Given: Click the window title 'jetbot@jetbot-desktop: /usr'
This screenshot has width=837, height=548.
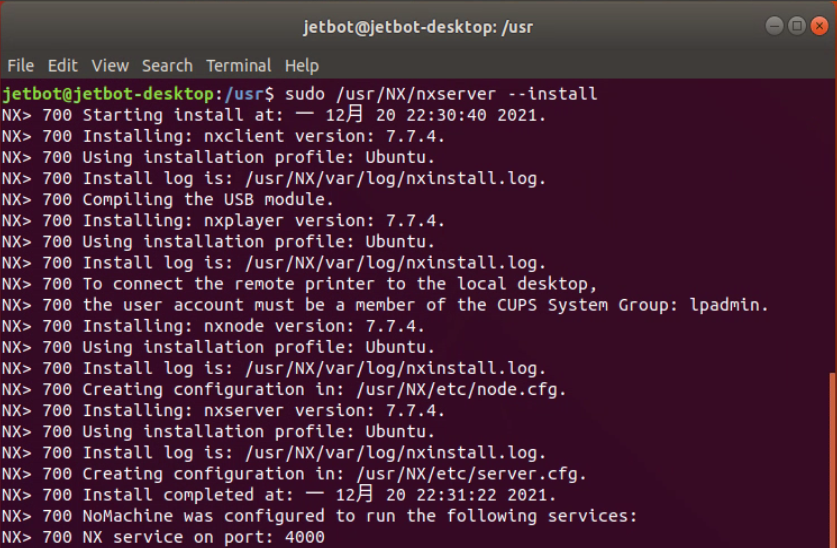Looking at the screenshot, I should pos(418,27).
